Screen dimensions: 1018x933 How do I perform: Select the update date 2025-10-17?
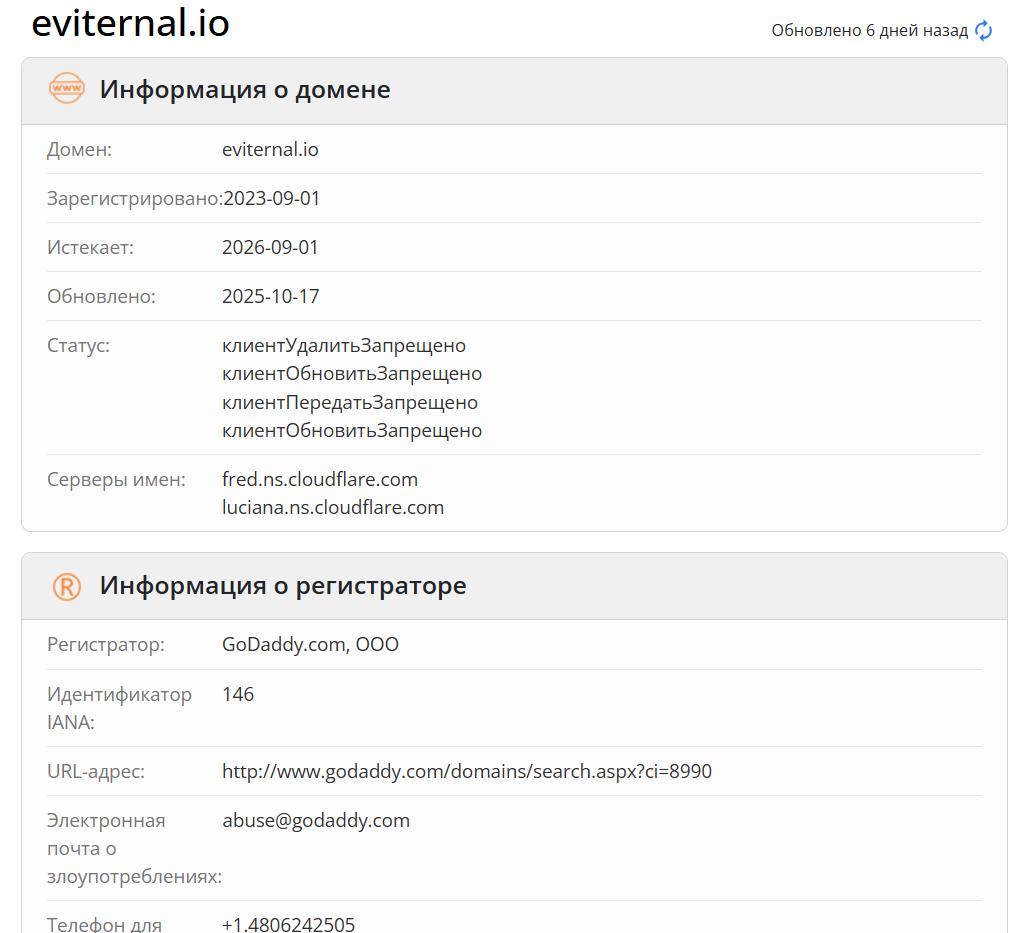tap(270, 296)
